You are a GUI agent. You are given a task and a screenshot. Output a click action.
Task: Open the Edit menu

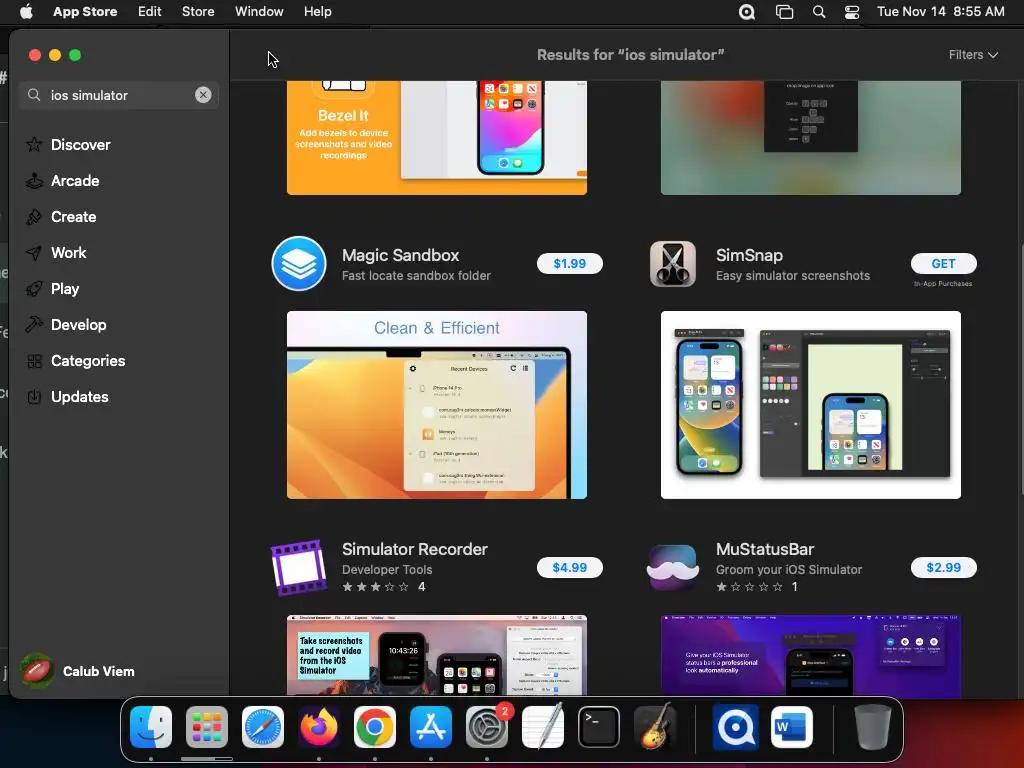click(150, 11)
